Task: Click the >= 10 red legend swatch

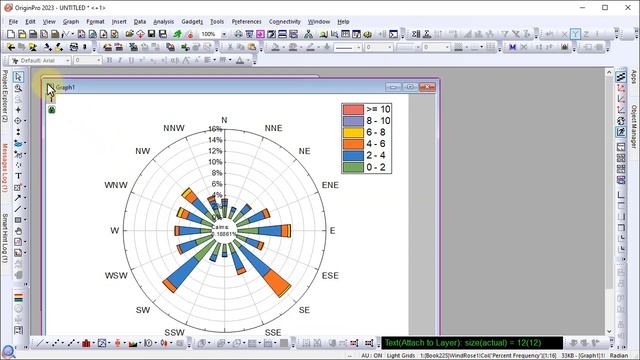Action: 353,109
